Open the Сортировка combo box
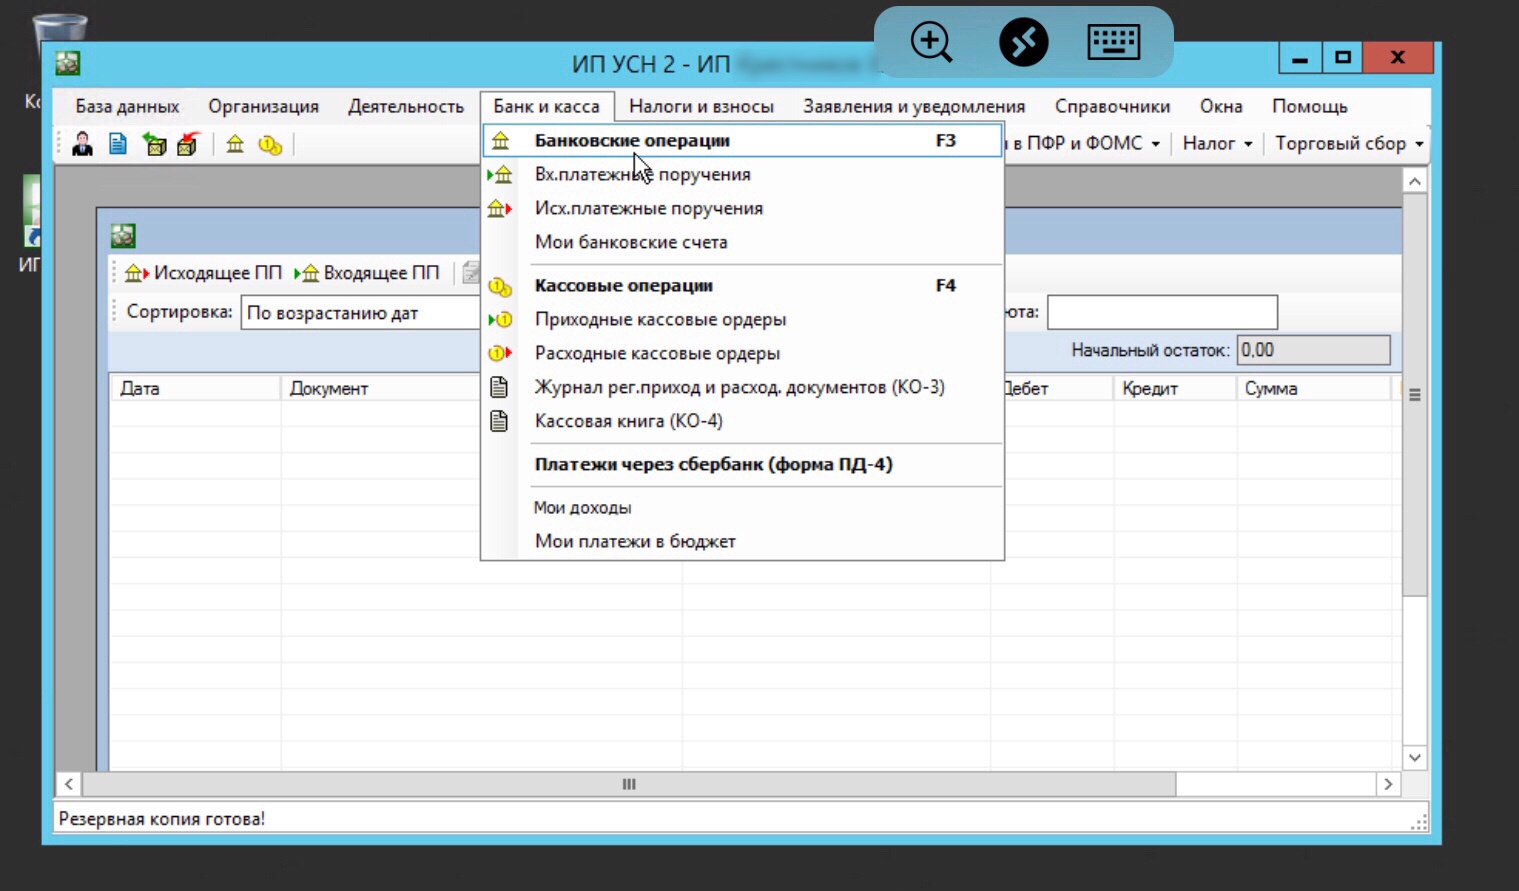The height and width of the screenshot is (891, 1519). pos(361,313)
